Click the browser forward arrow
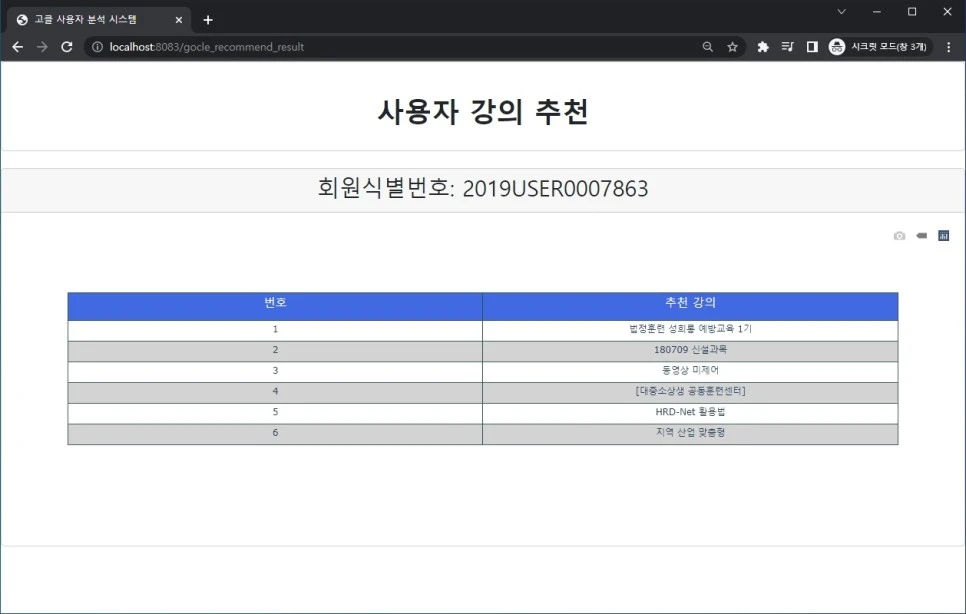Screen dimensions: 966x614 (x=42, y=47)
